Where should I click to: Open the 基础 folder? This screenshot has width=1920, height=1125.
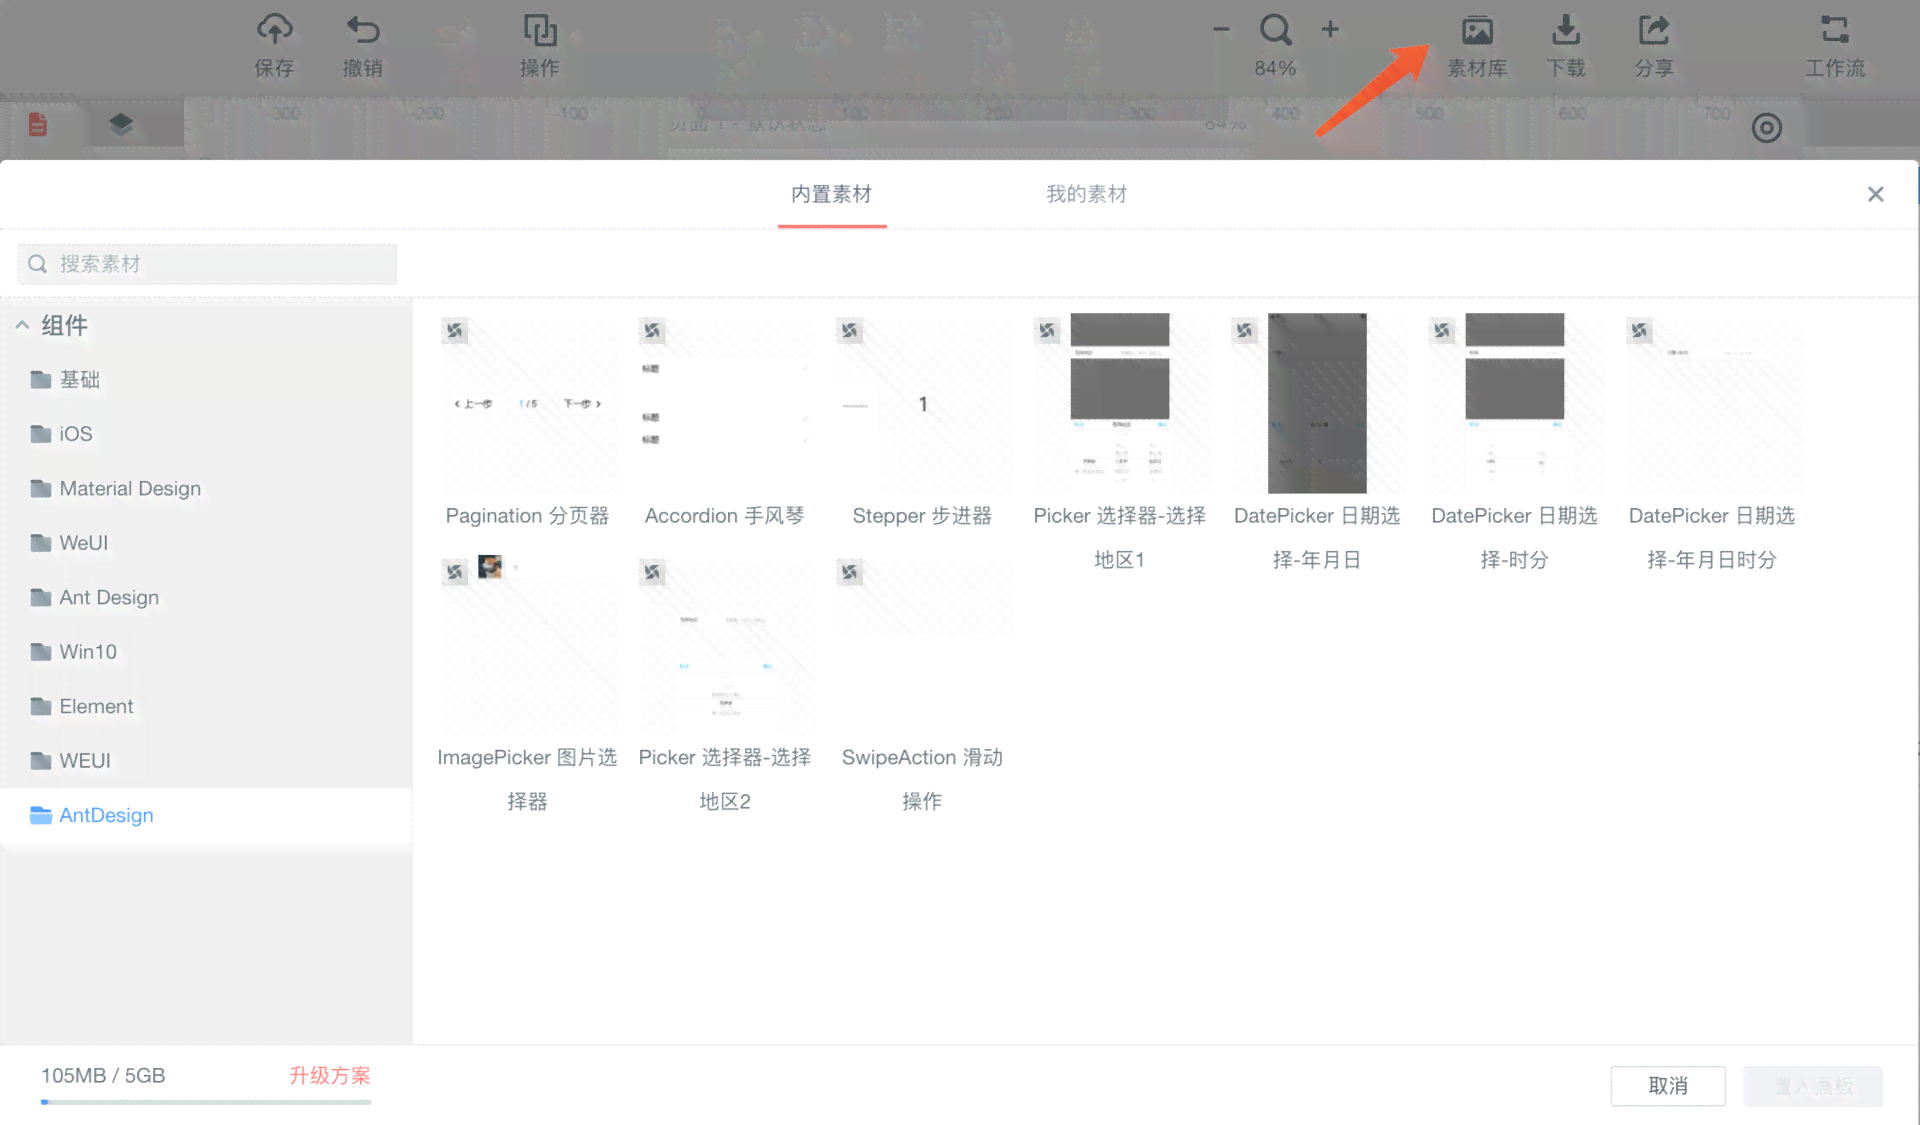click(206, 380)
